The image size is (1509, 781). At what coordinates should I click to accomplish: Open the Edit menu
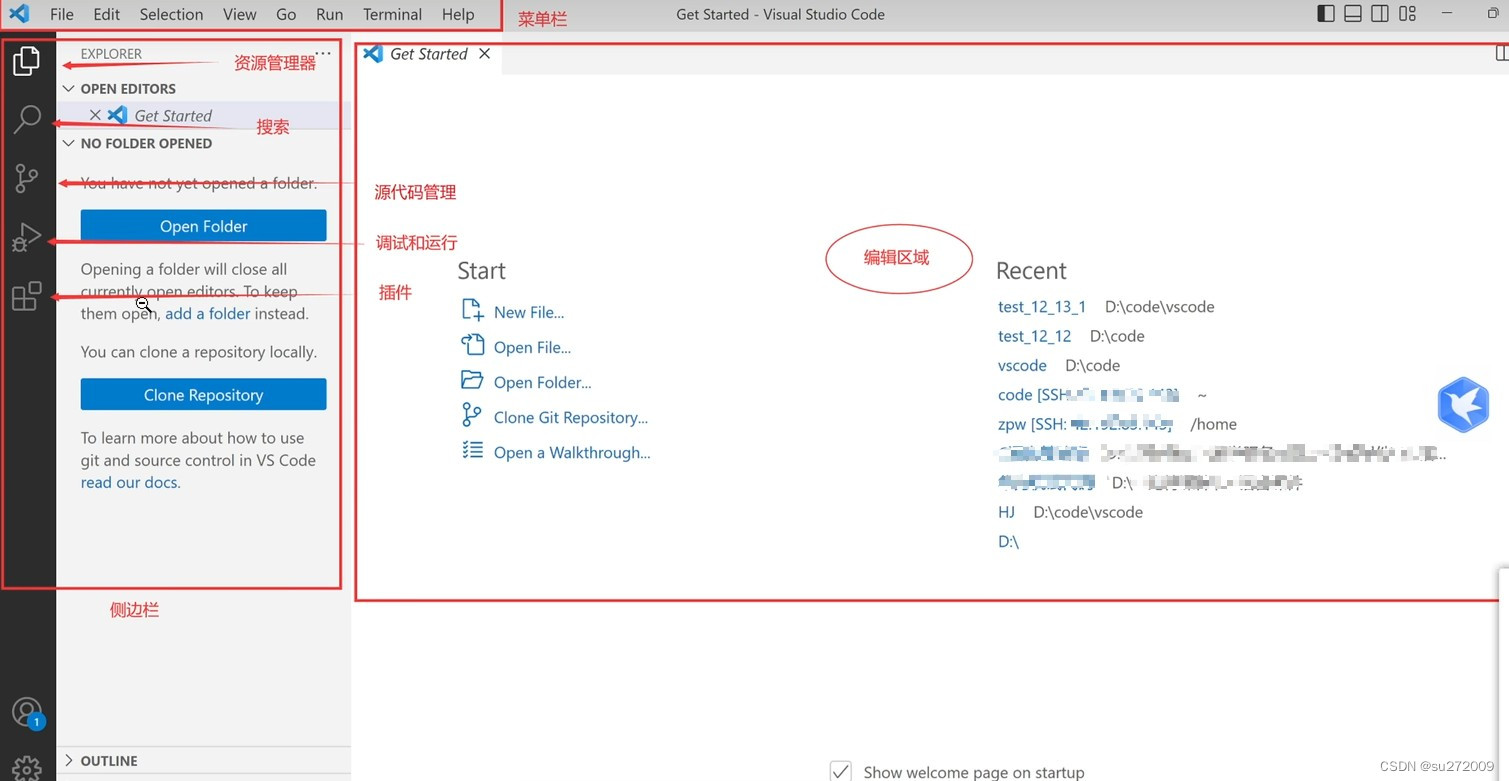tap(106, 14)
